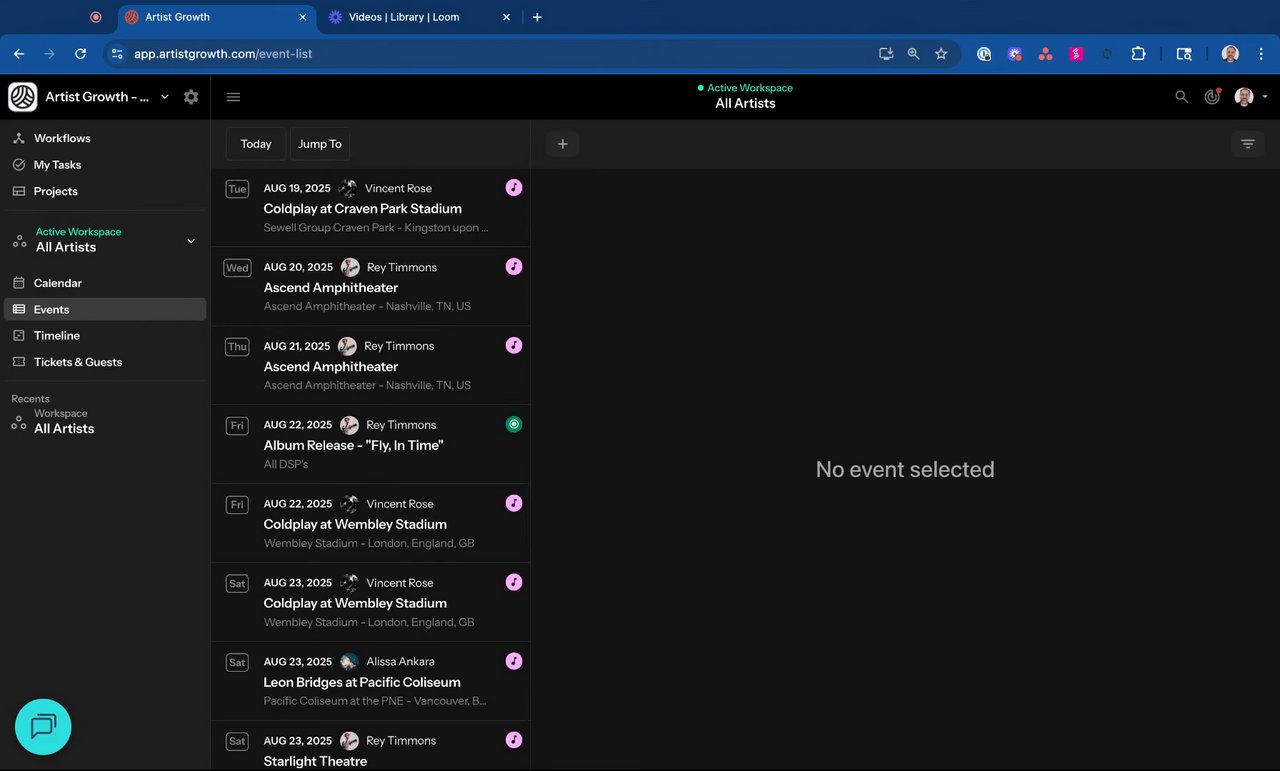Reload the page
The width and height of the screenshot is (1280, 771).
point(81,54)
